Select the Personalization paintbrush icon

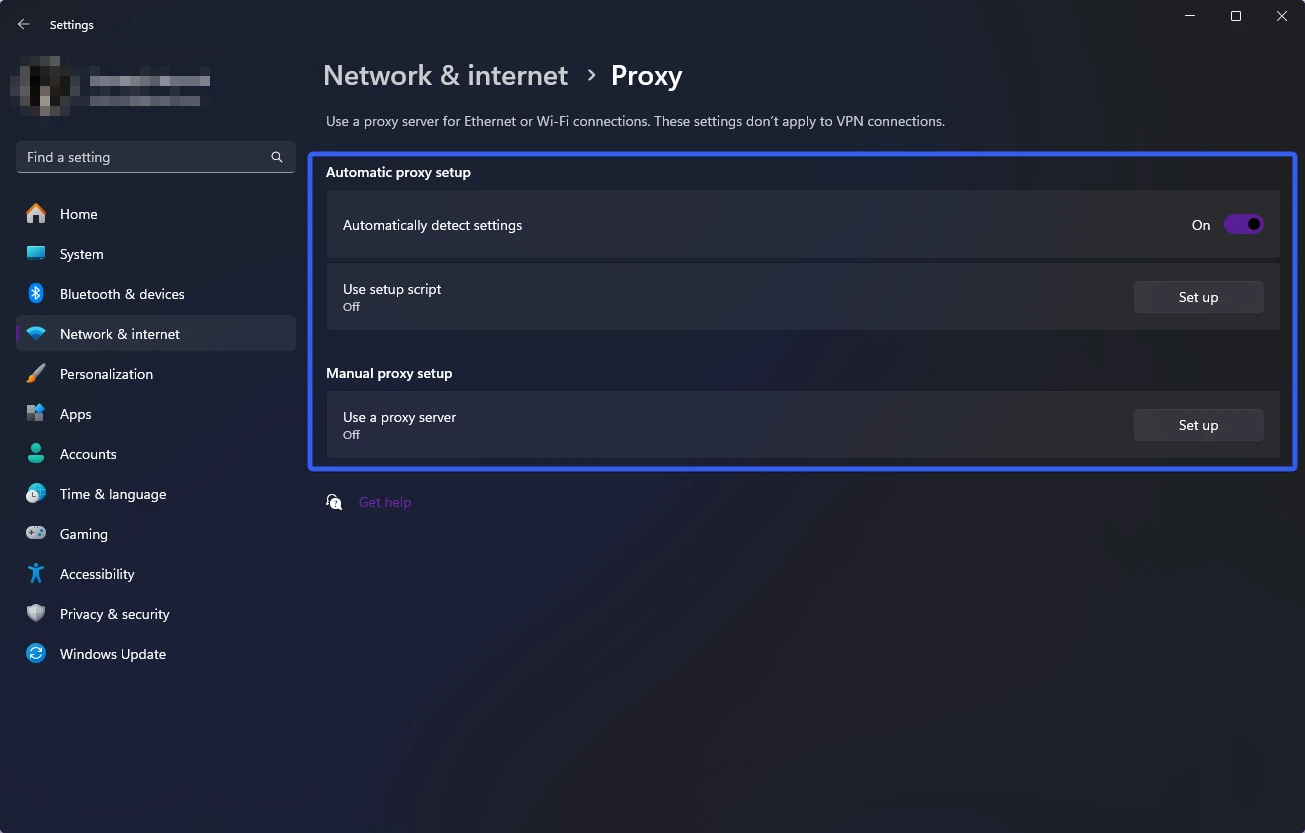36,374
